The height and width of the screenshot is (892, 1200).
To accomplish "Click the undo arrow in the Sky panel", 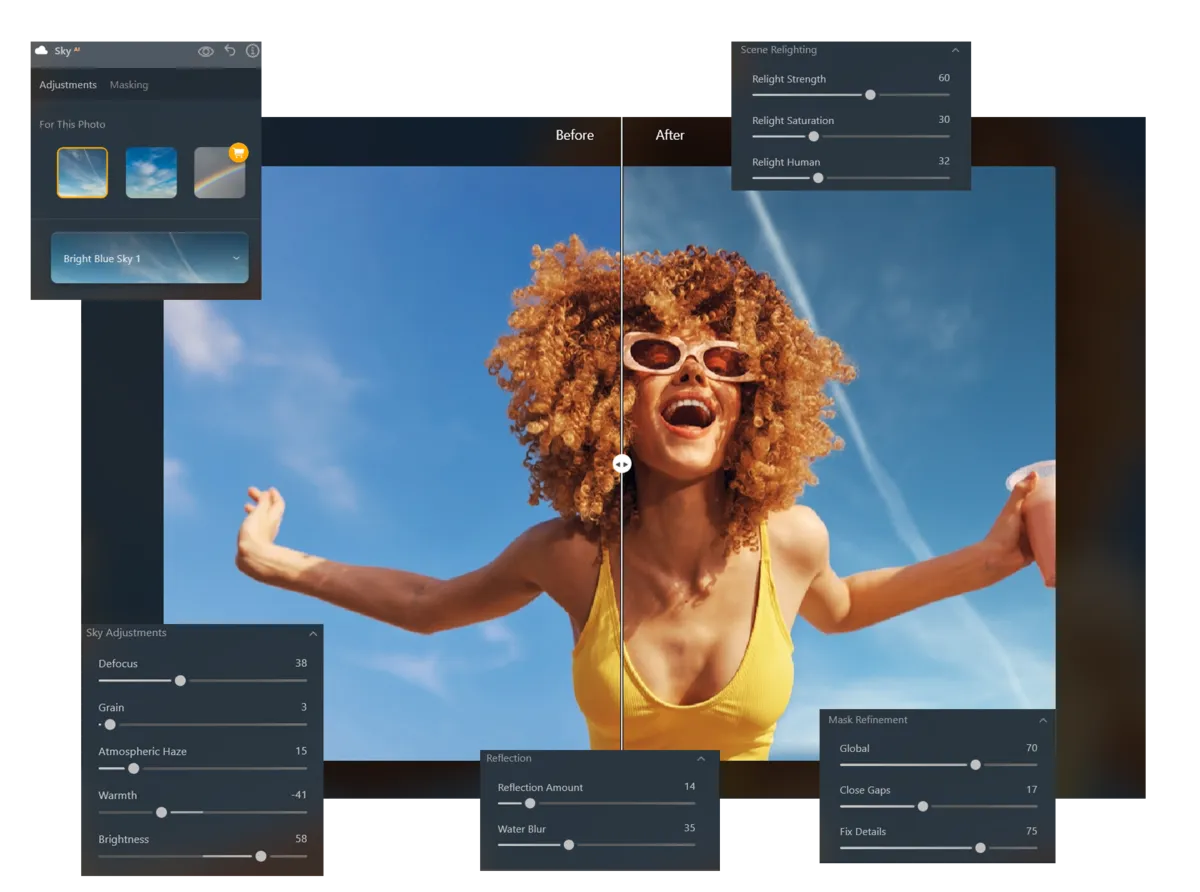I will tap(230, 50).
